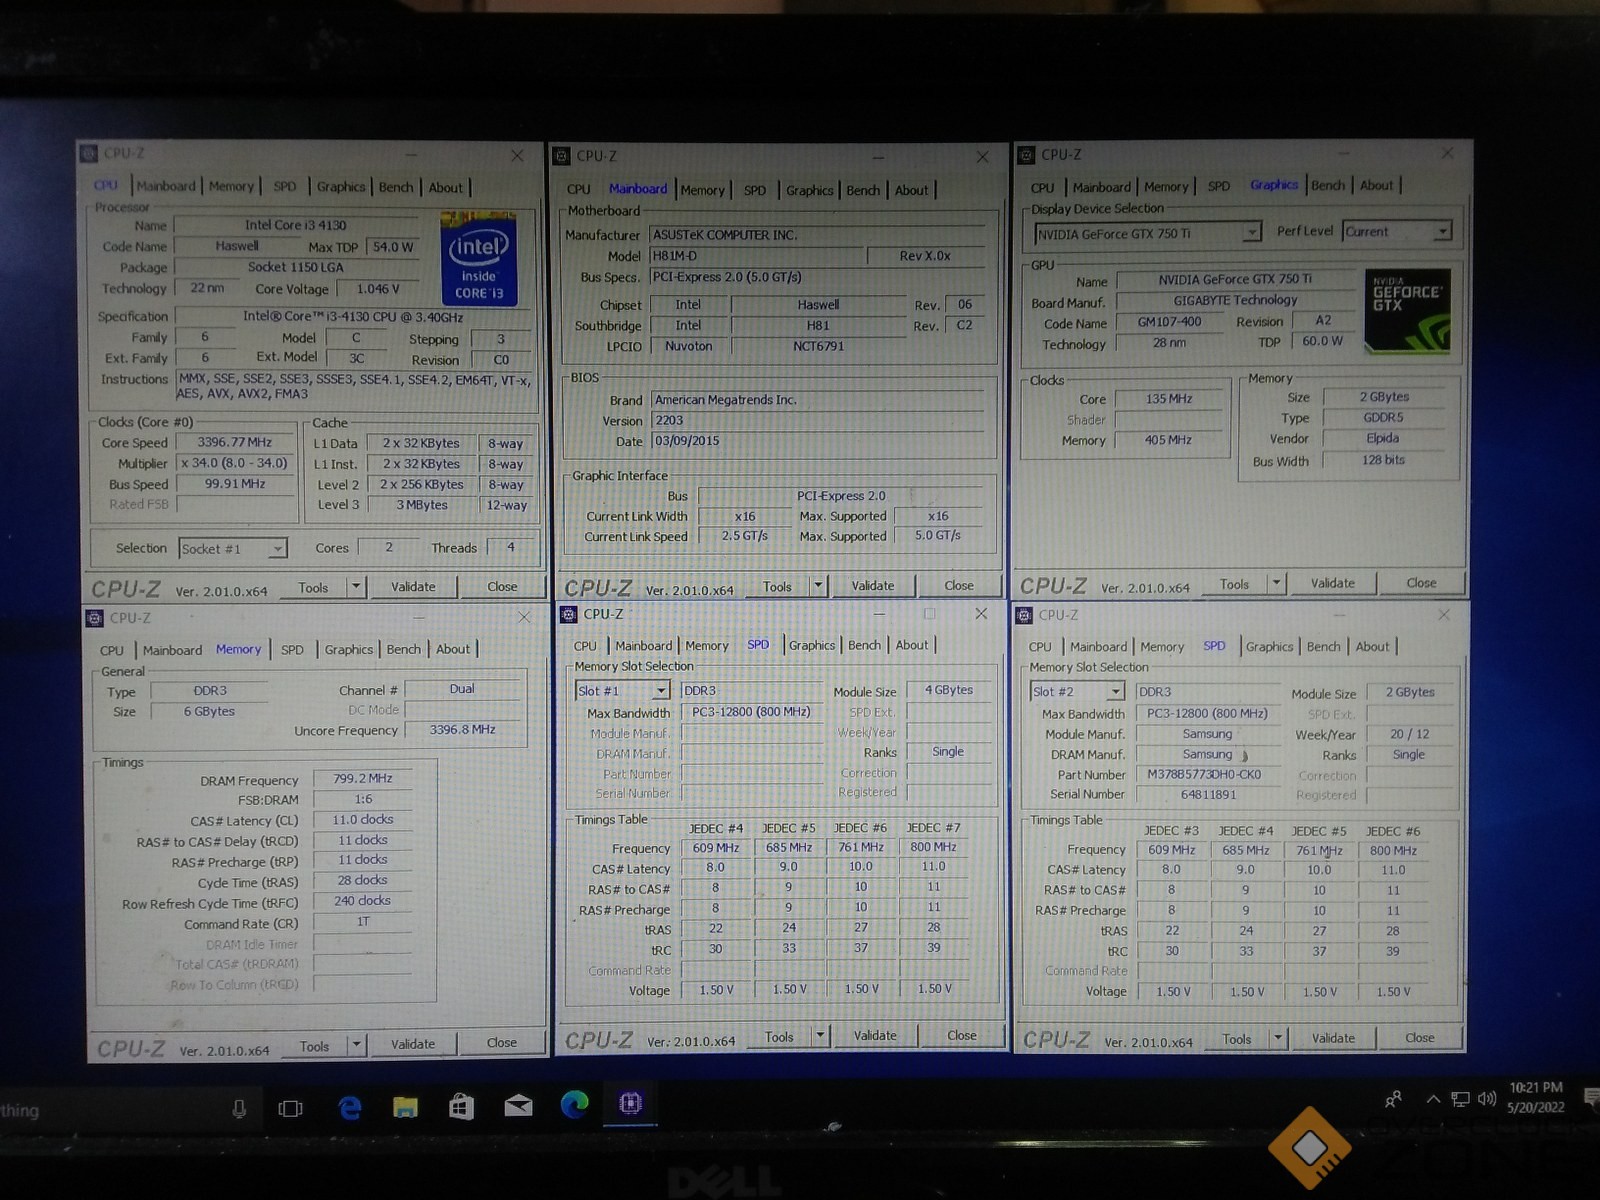The image size is (1600, 1200).
Task: Switch to Graphics tab in the Memory window
Action: 348,650
